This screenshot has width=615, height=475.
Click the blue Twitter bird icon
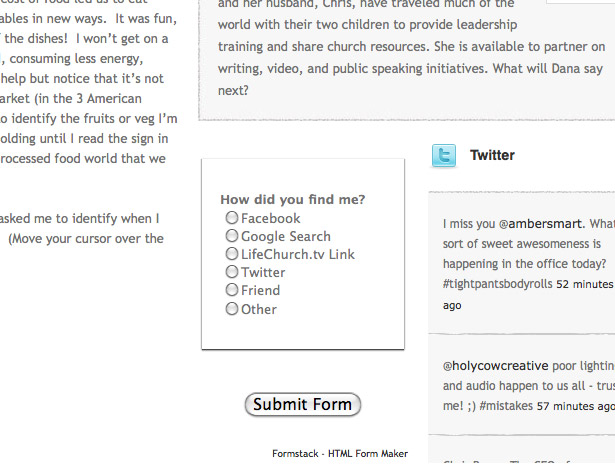point(444,155)
